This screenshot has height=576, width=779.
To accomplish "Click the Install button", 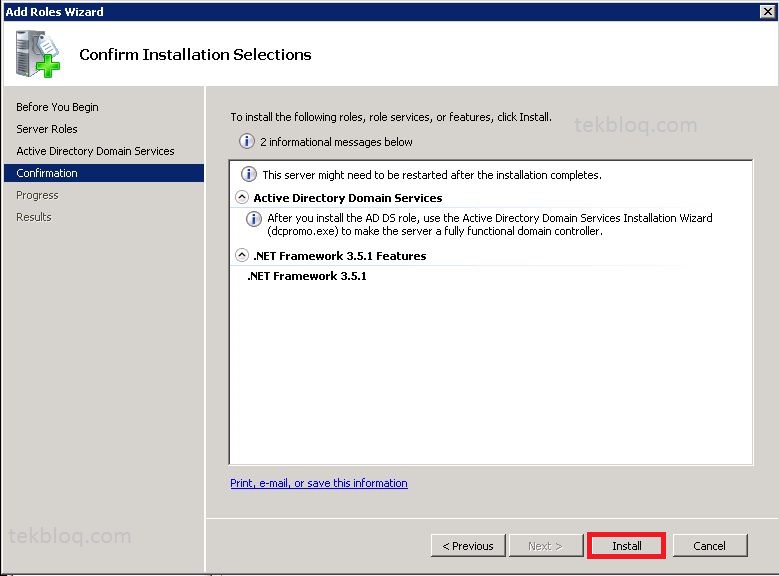I will point(626,546).
